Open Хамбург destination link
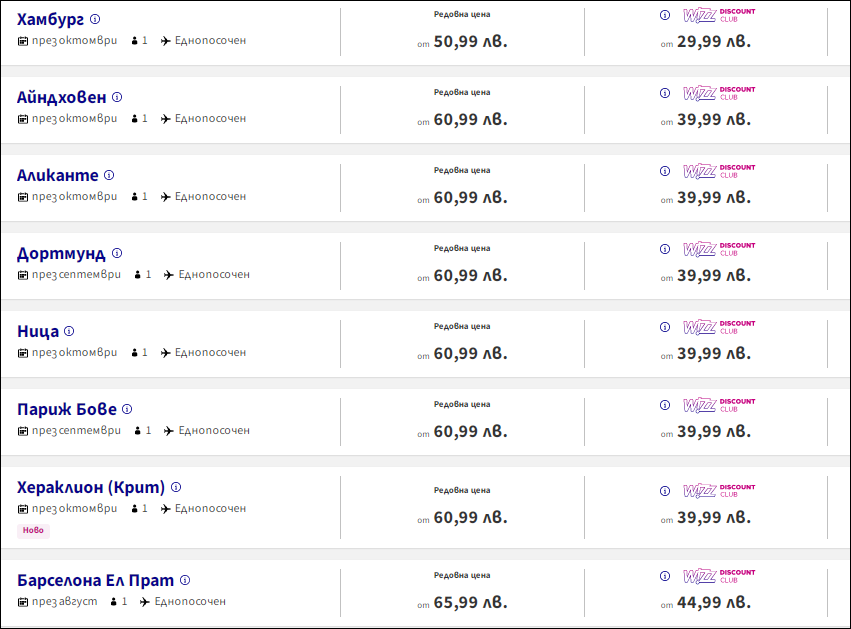This screenshot has width=851, height=629. (x=50, y=19)
